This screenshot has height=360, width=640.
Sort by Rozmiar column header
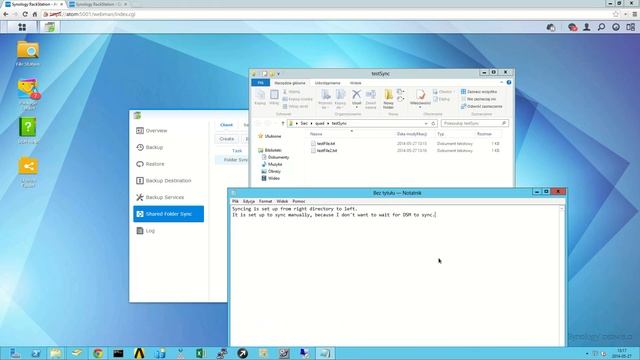coord(484,134)
